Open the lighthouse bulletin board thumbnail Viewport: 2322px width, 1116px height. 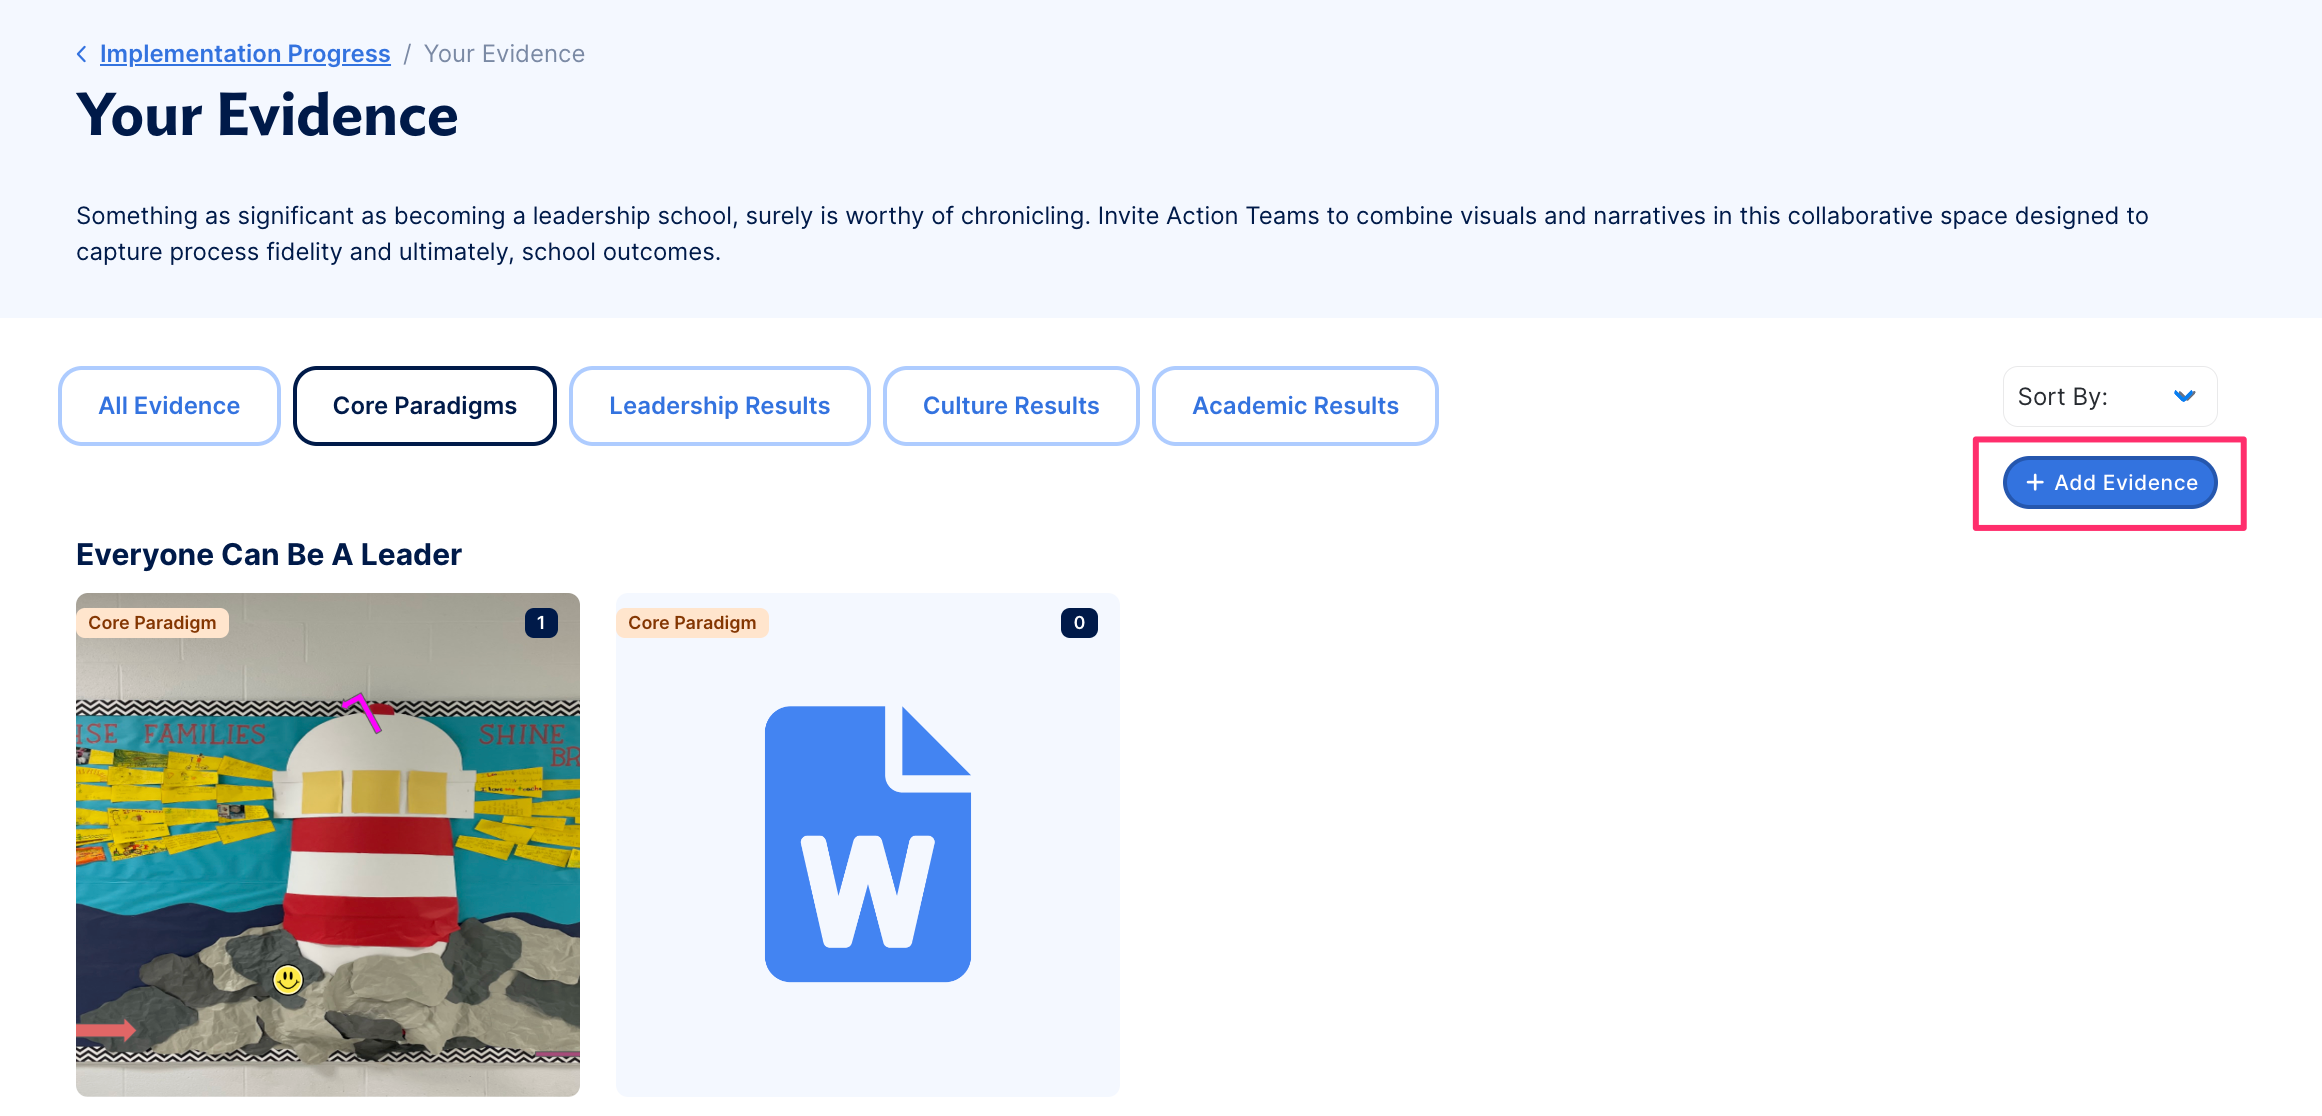328,860
